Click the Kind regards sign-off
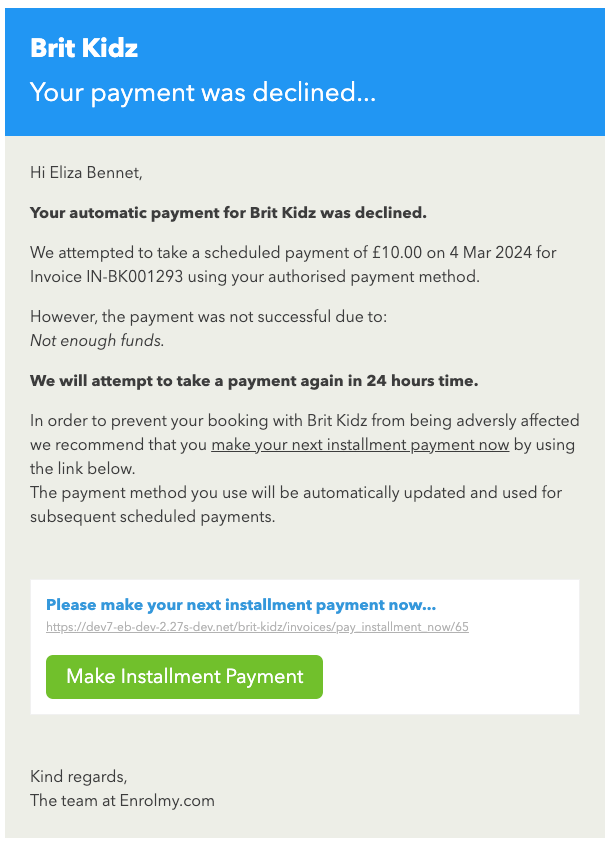 (x=78, y=776)
